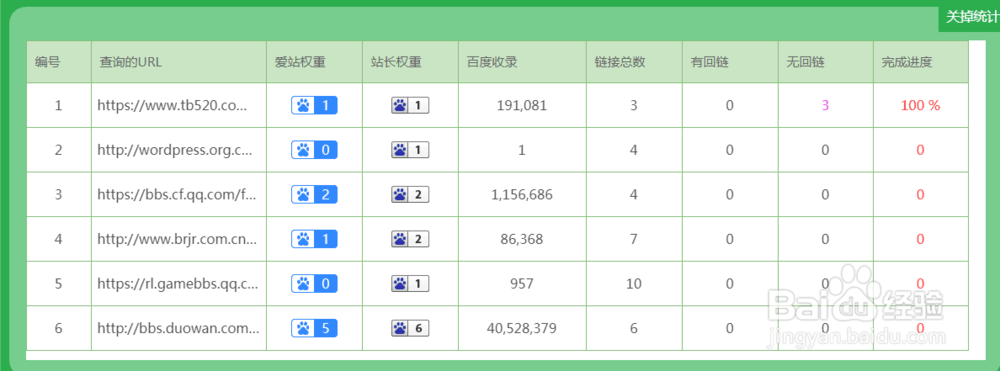
Task: Open the http://bbs.duowan.com URL link
Action: (179, 329)
